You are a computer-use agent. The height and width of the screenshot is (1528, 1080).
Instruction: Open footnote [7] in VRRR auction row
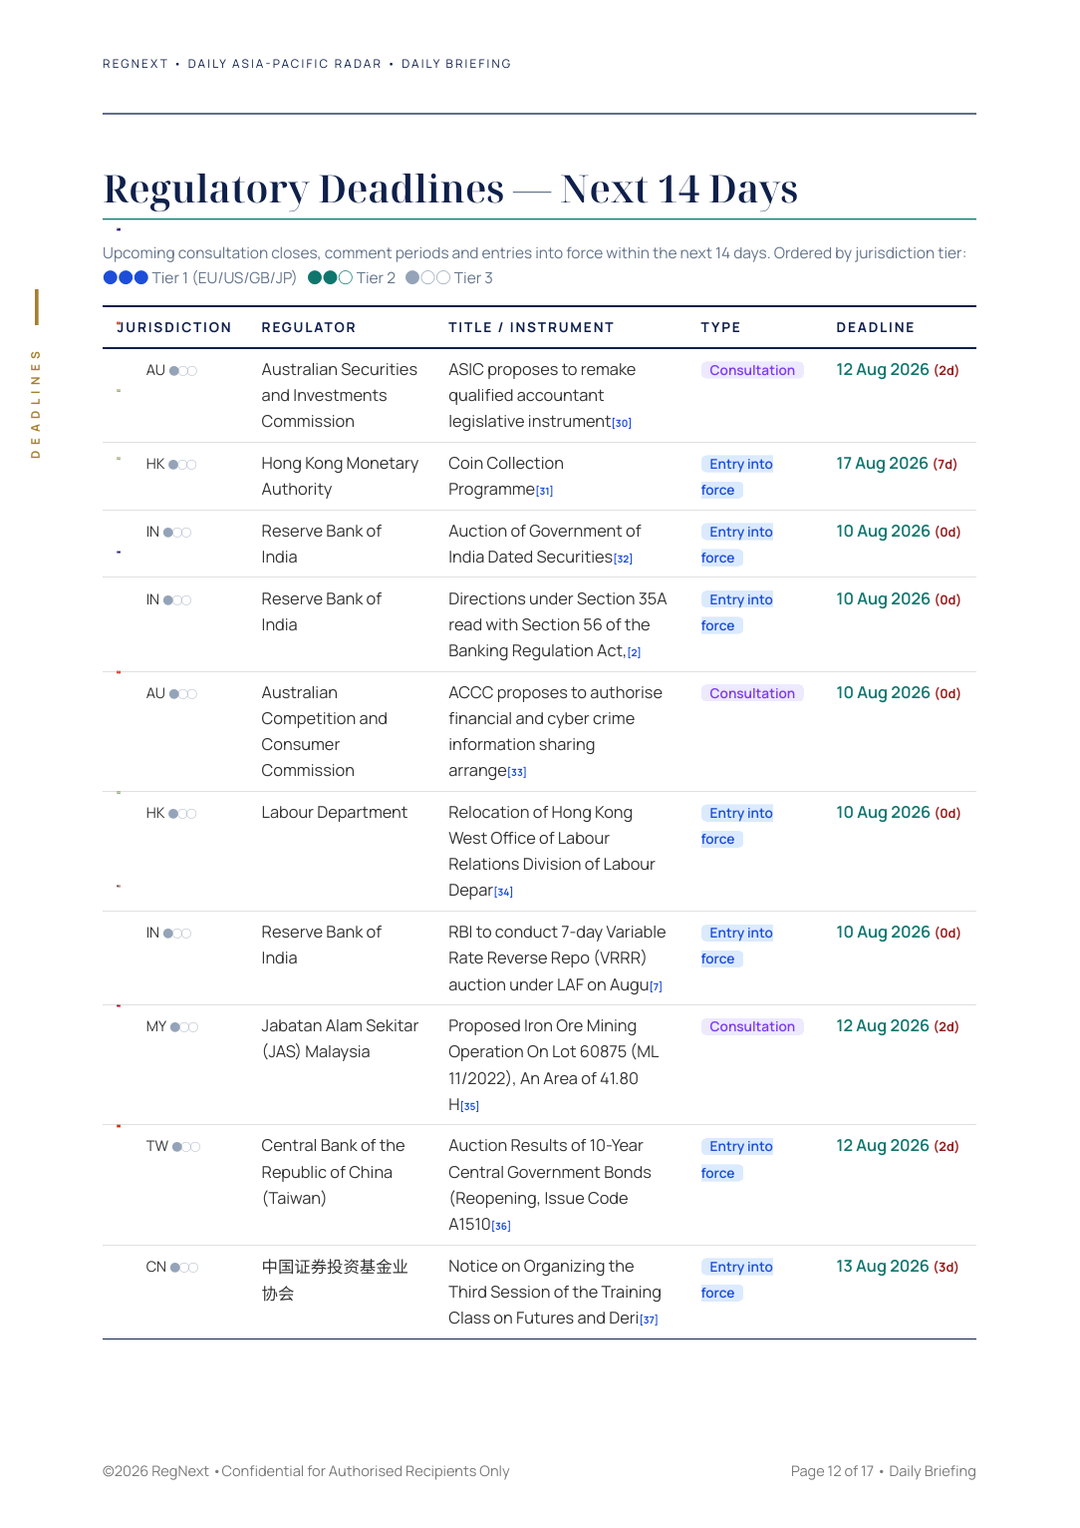click(x=656, y=986)
